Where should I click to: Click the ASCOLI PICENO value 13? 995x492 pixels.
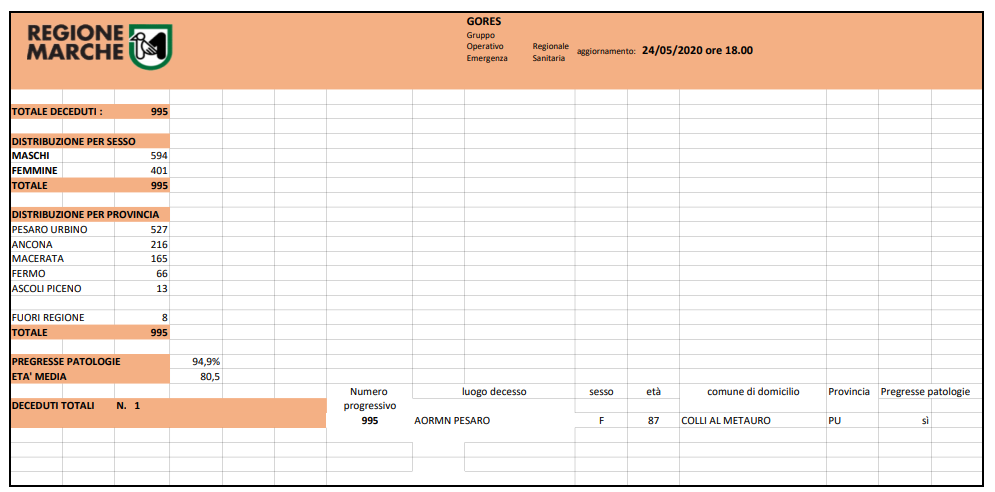[162, 288]
